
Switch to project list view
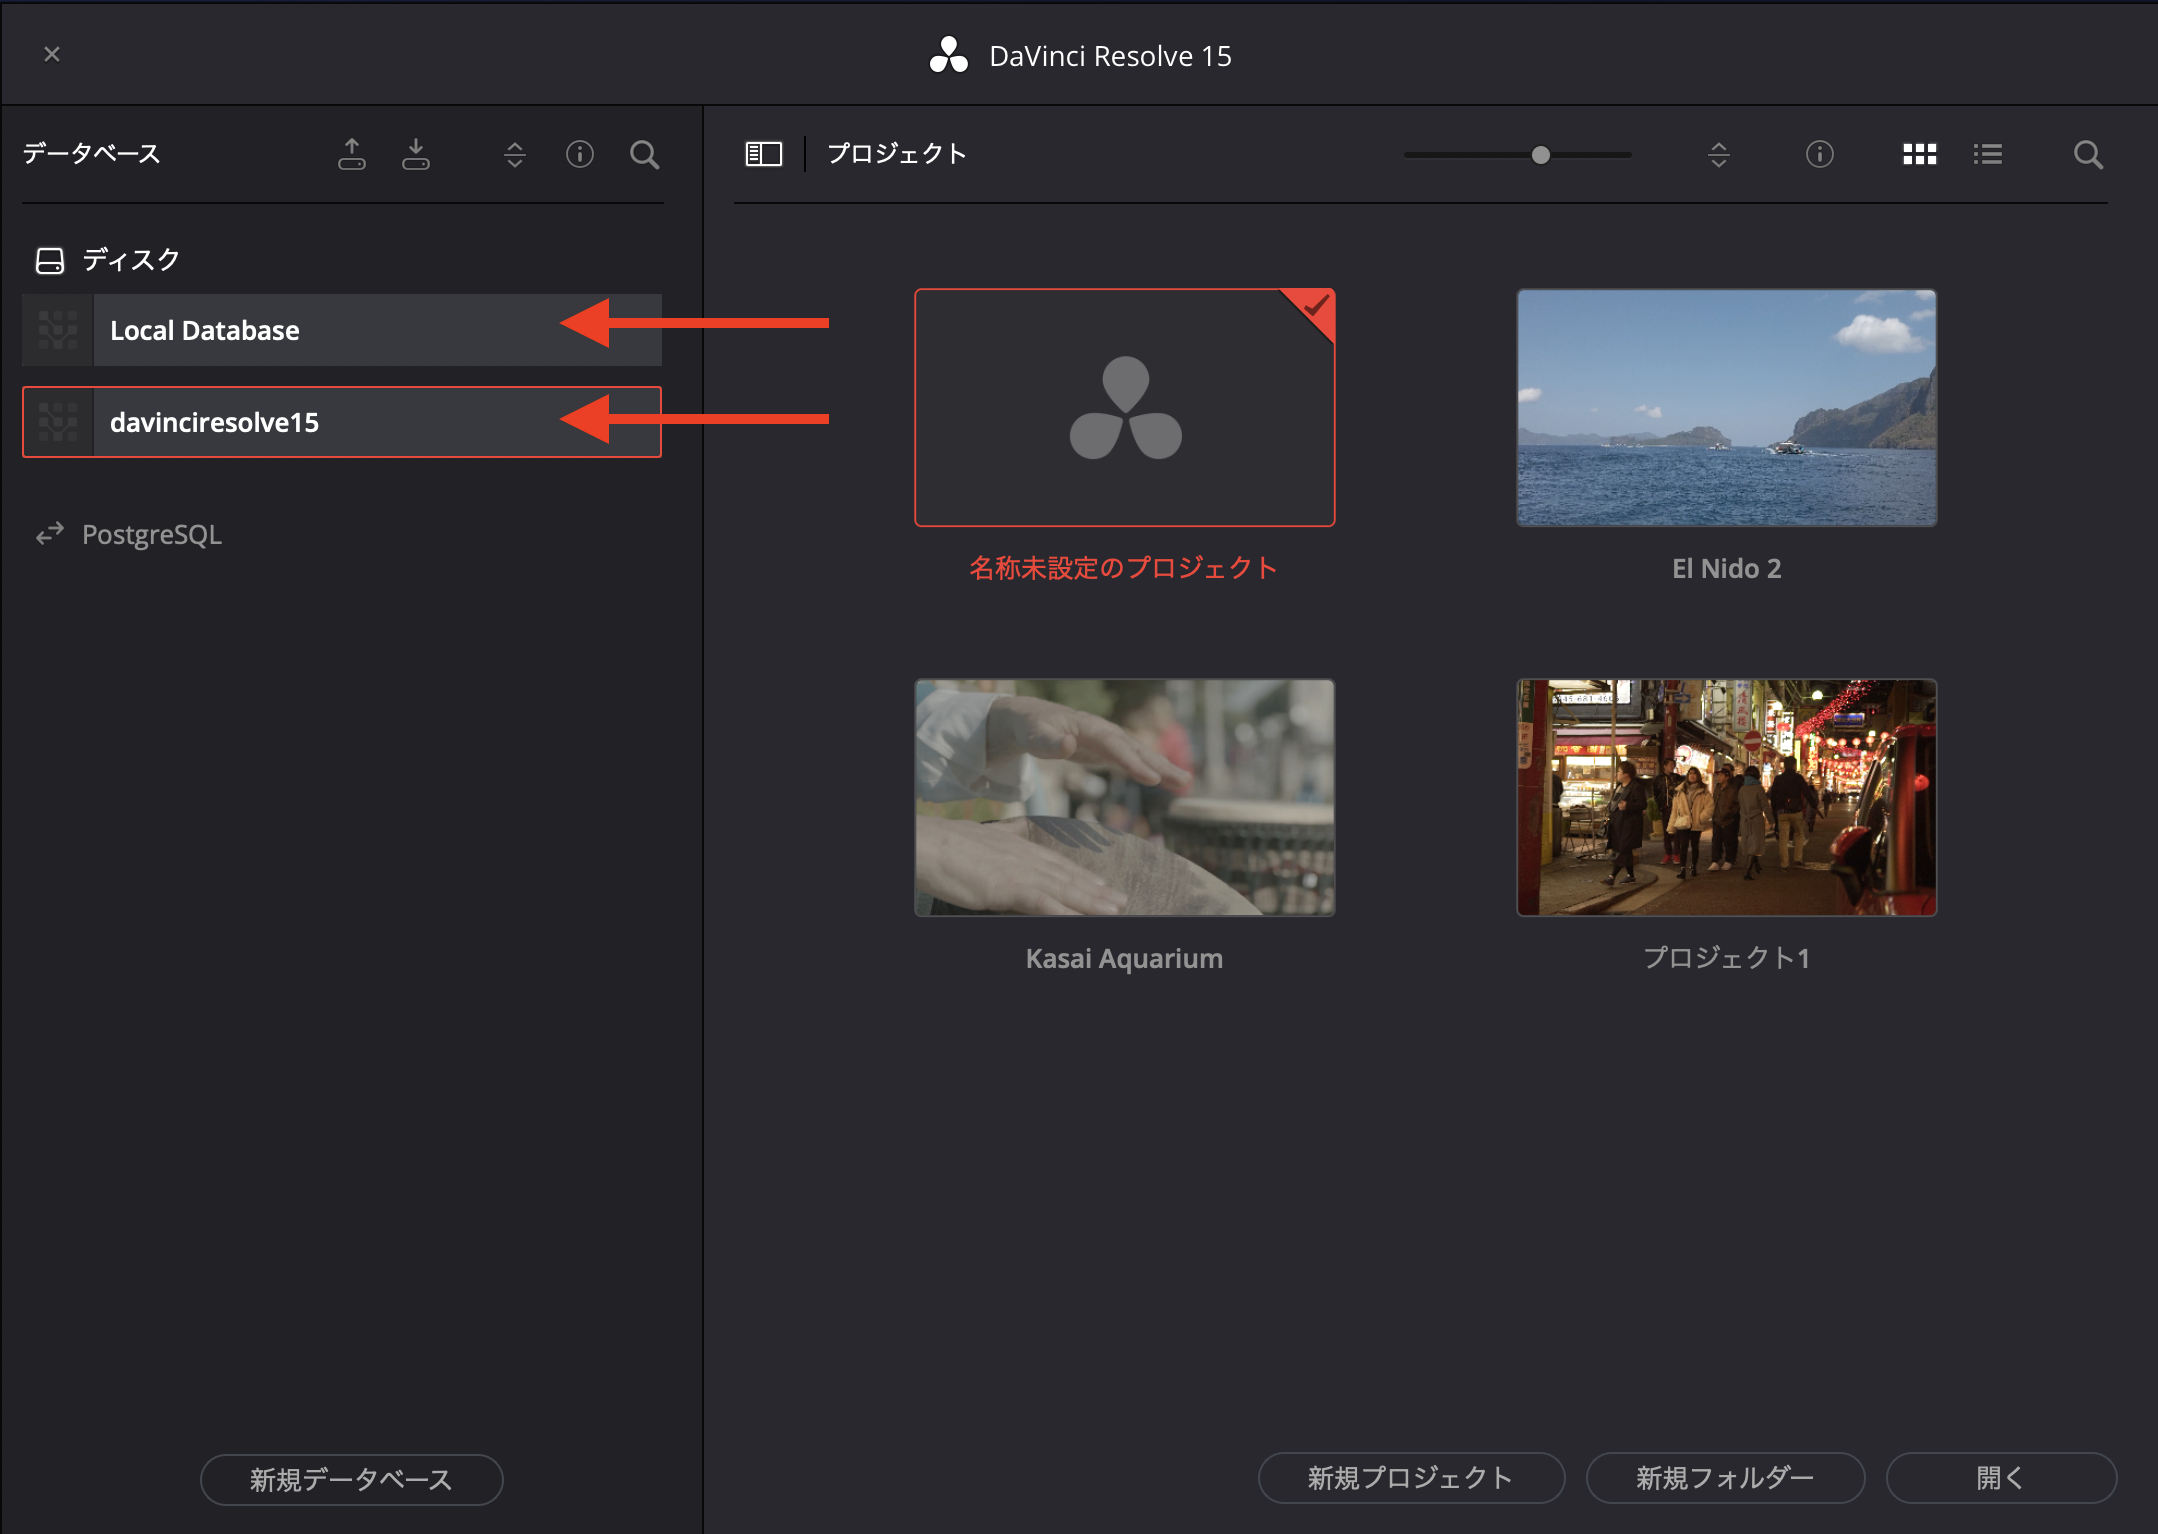[x=1987, y=154]
